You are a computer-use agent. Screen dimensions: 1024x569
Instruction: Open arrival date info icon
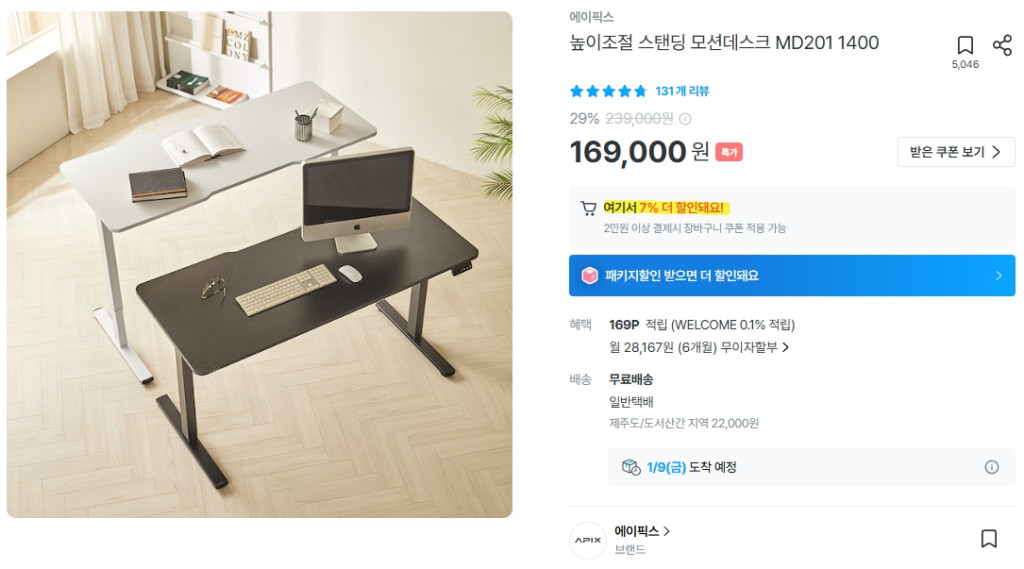991,467
